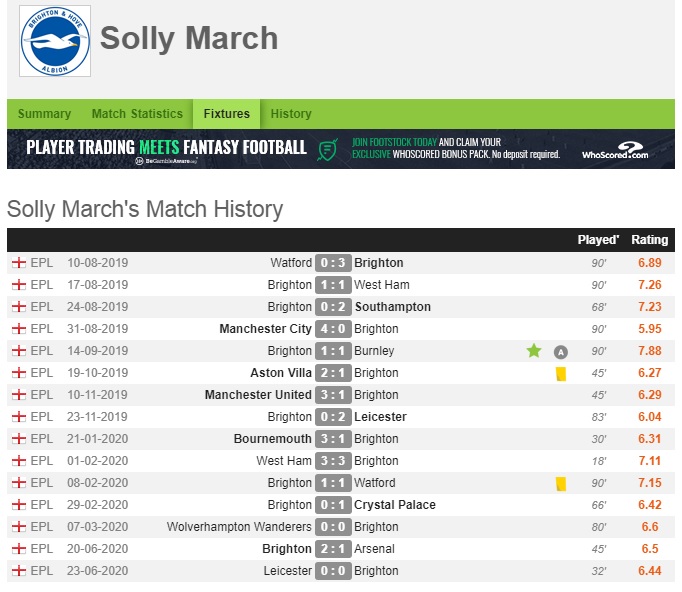Click the Brighton & Hove Albion club crest
The image size is (682, 592).
[x=55, y=41]
